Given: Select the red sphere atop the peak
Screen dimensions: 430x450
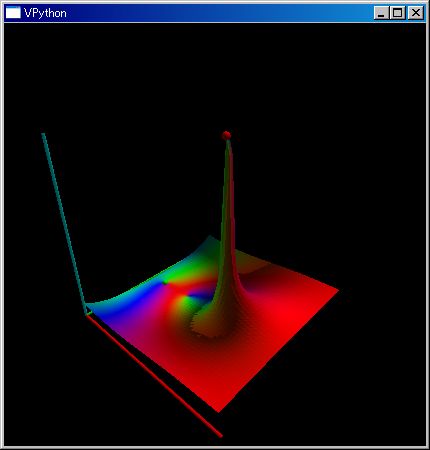Looking at the screenshot, I should (x=226, y=135).
